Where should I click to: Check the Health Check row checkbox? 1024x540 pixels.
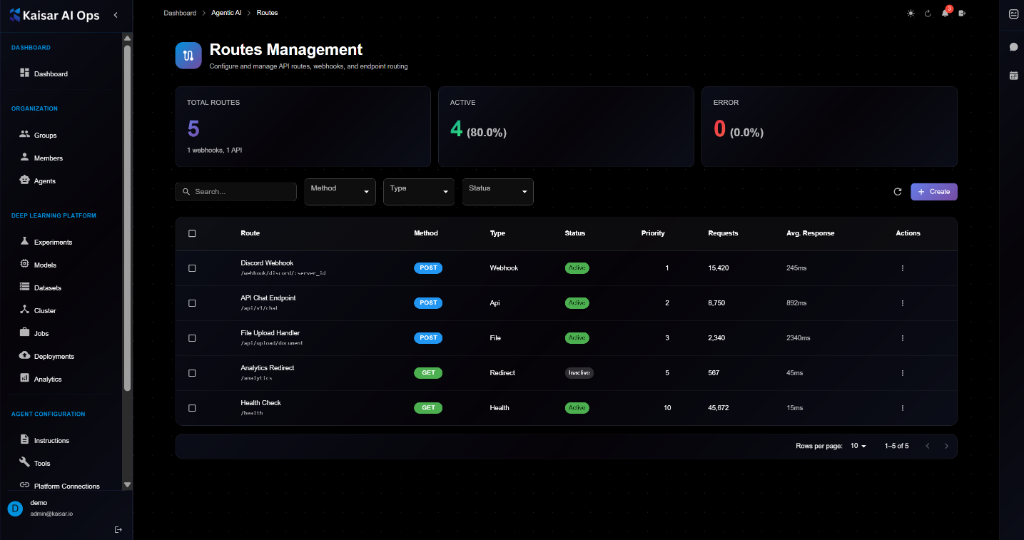192,408
